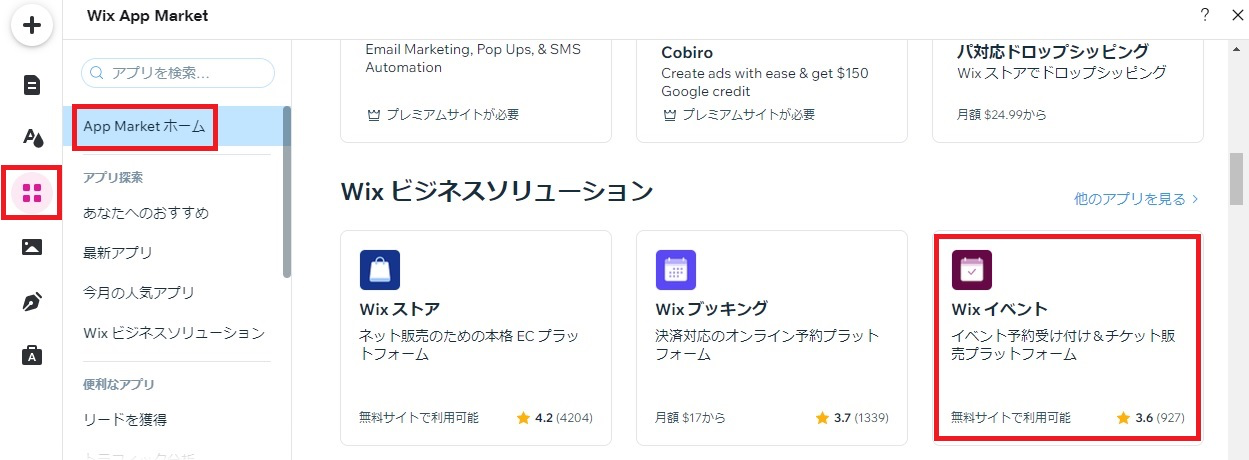The image size is (1249, 460).
Task: Open 今月の人気アプリ category
Action: (139, 293)
